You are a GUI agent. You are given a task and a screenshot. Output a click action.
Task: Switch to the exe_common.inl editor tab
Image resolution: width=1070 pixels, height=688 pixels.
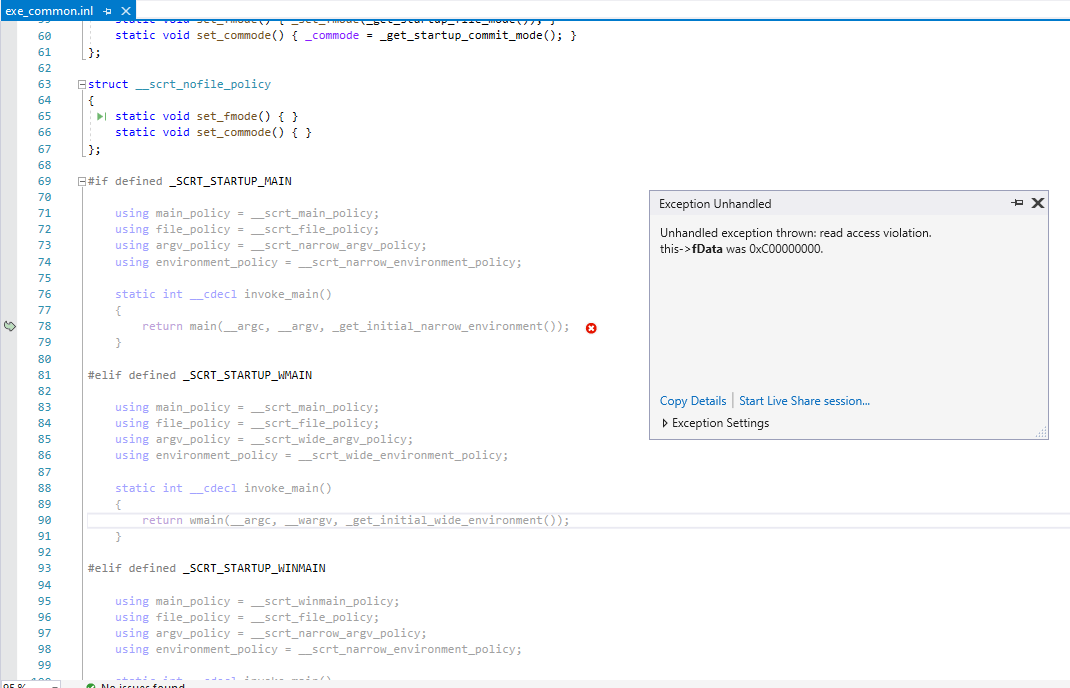pyautogui.click(x=50, y=11)
